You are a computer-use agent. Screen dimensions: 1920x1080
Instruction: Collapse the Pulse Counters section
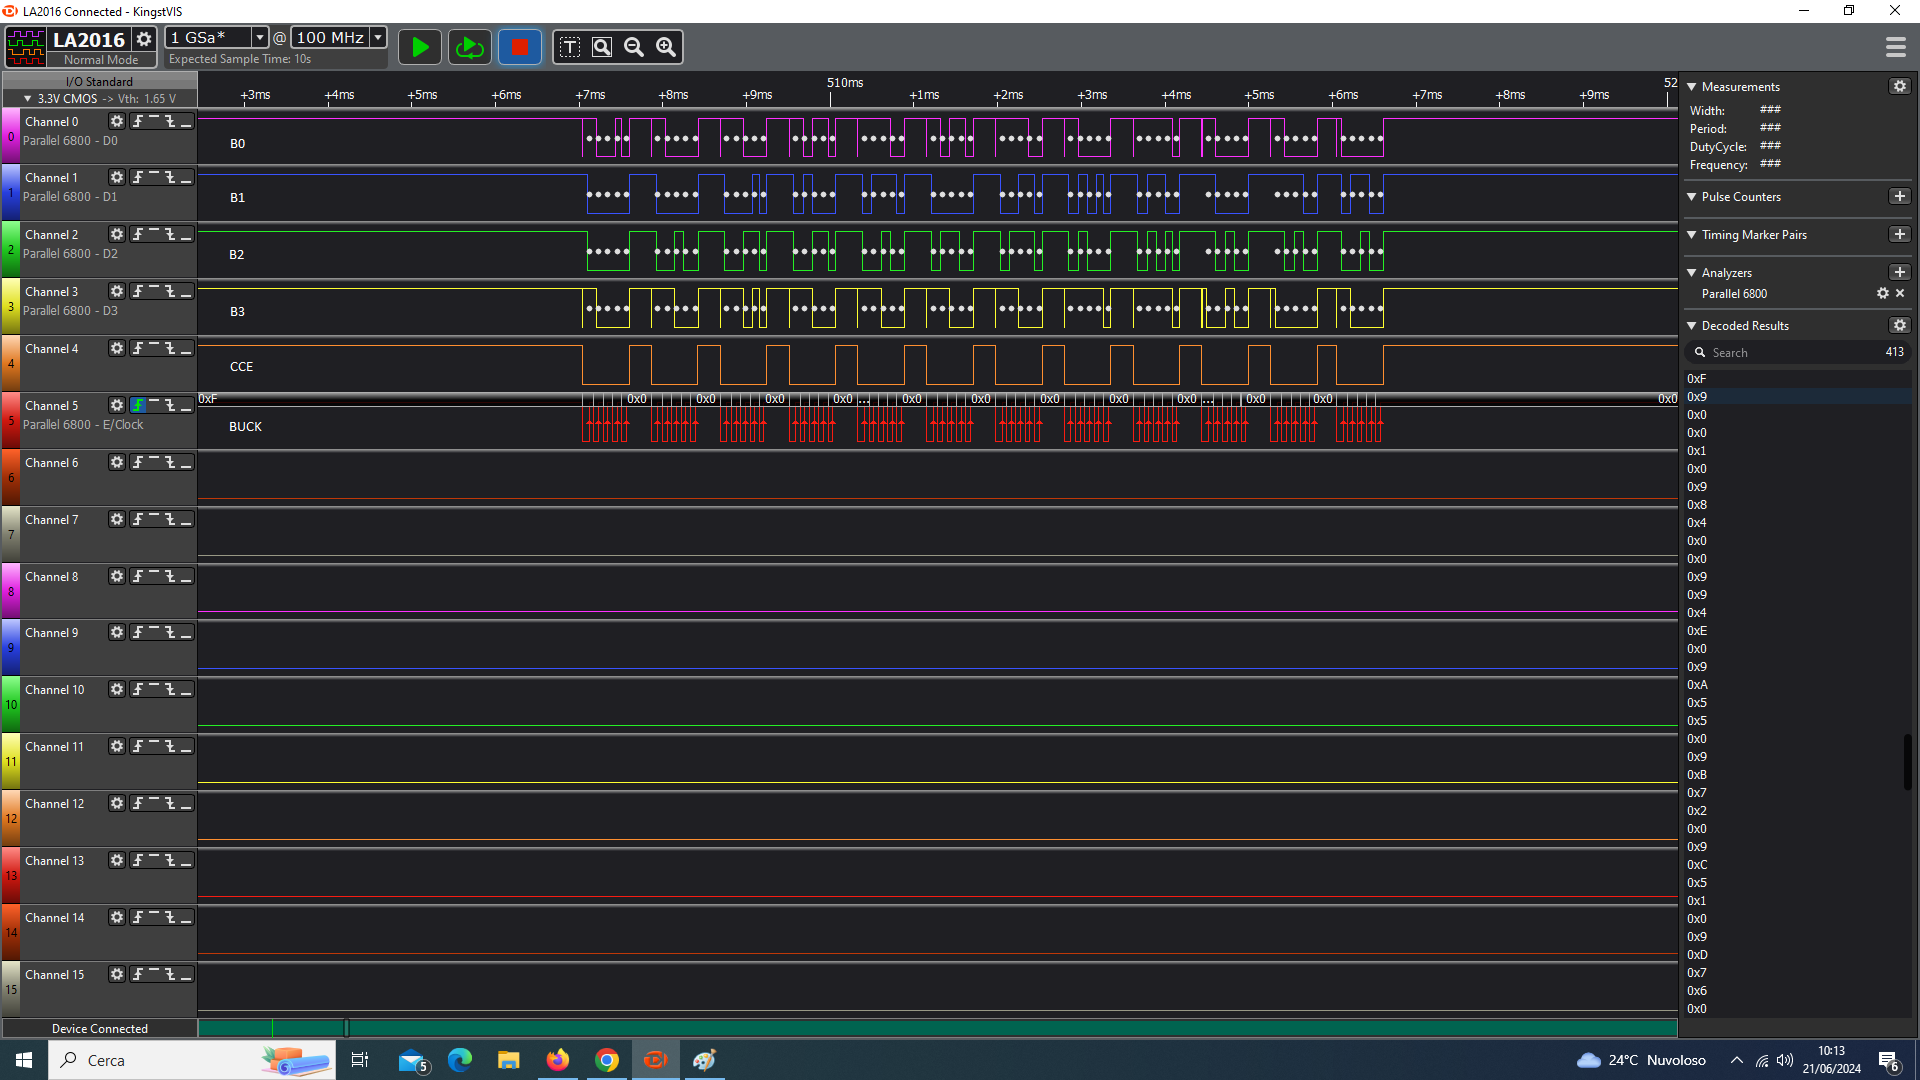tap(1692, 197)
